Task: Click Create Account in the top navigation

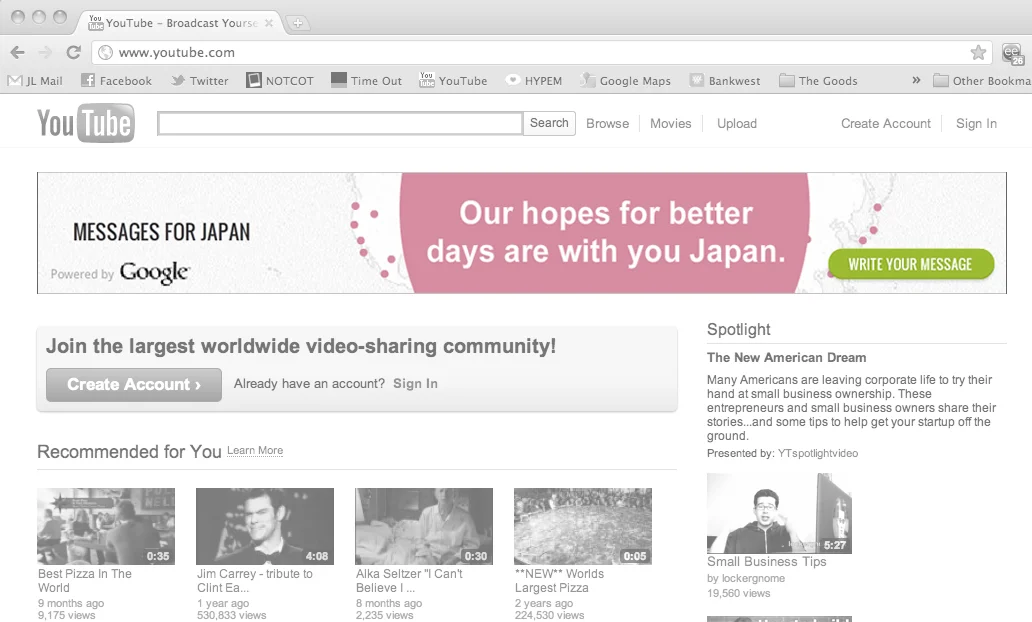Action: (886, 124)
